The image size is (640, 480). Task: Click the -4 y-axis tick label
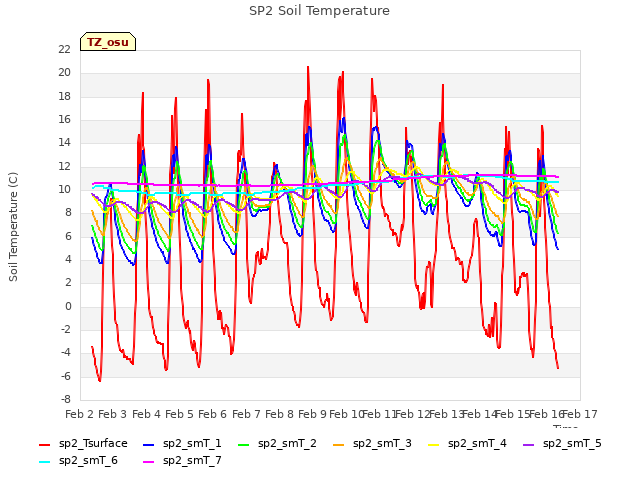[x=66, y=353]
